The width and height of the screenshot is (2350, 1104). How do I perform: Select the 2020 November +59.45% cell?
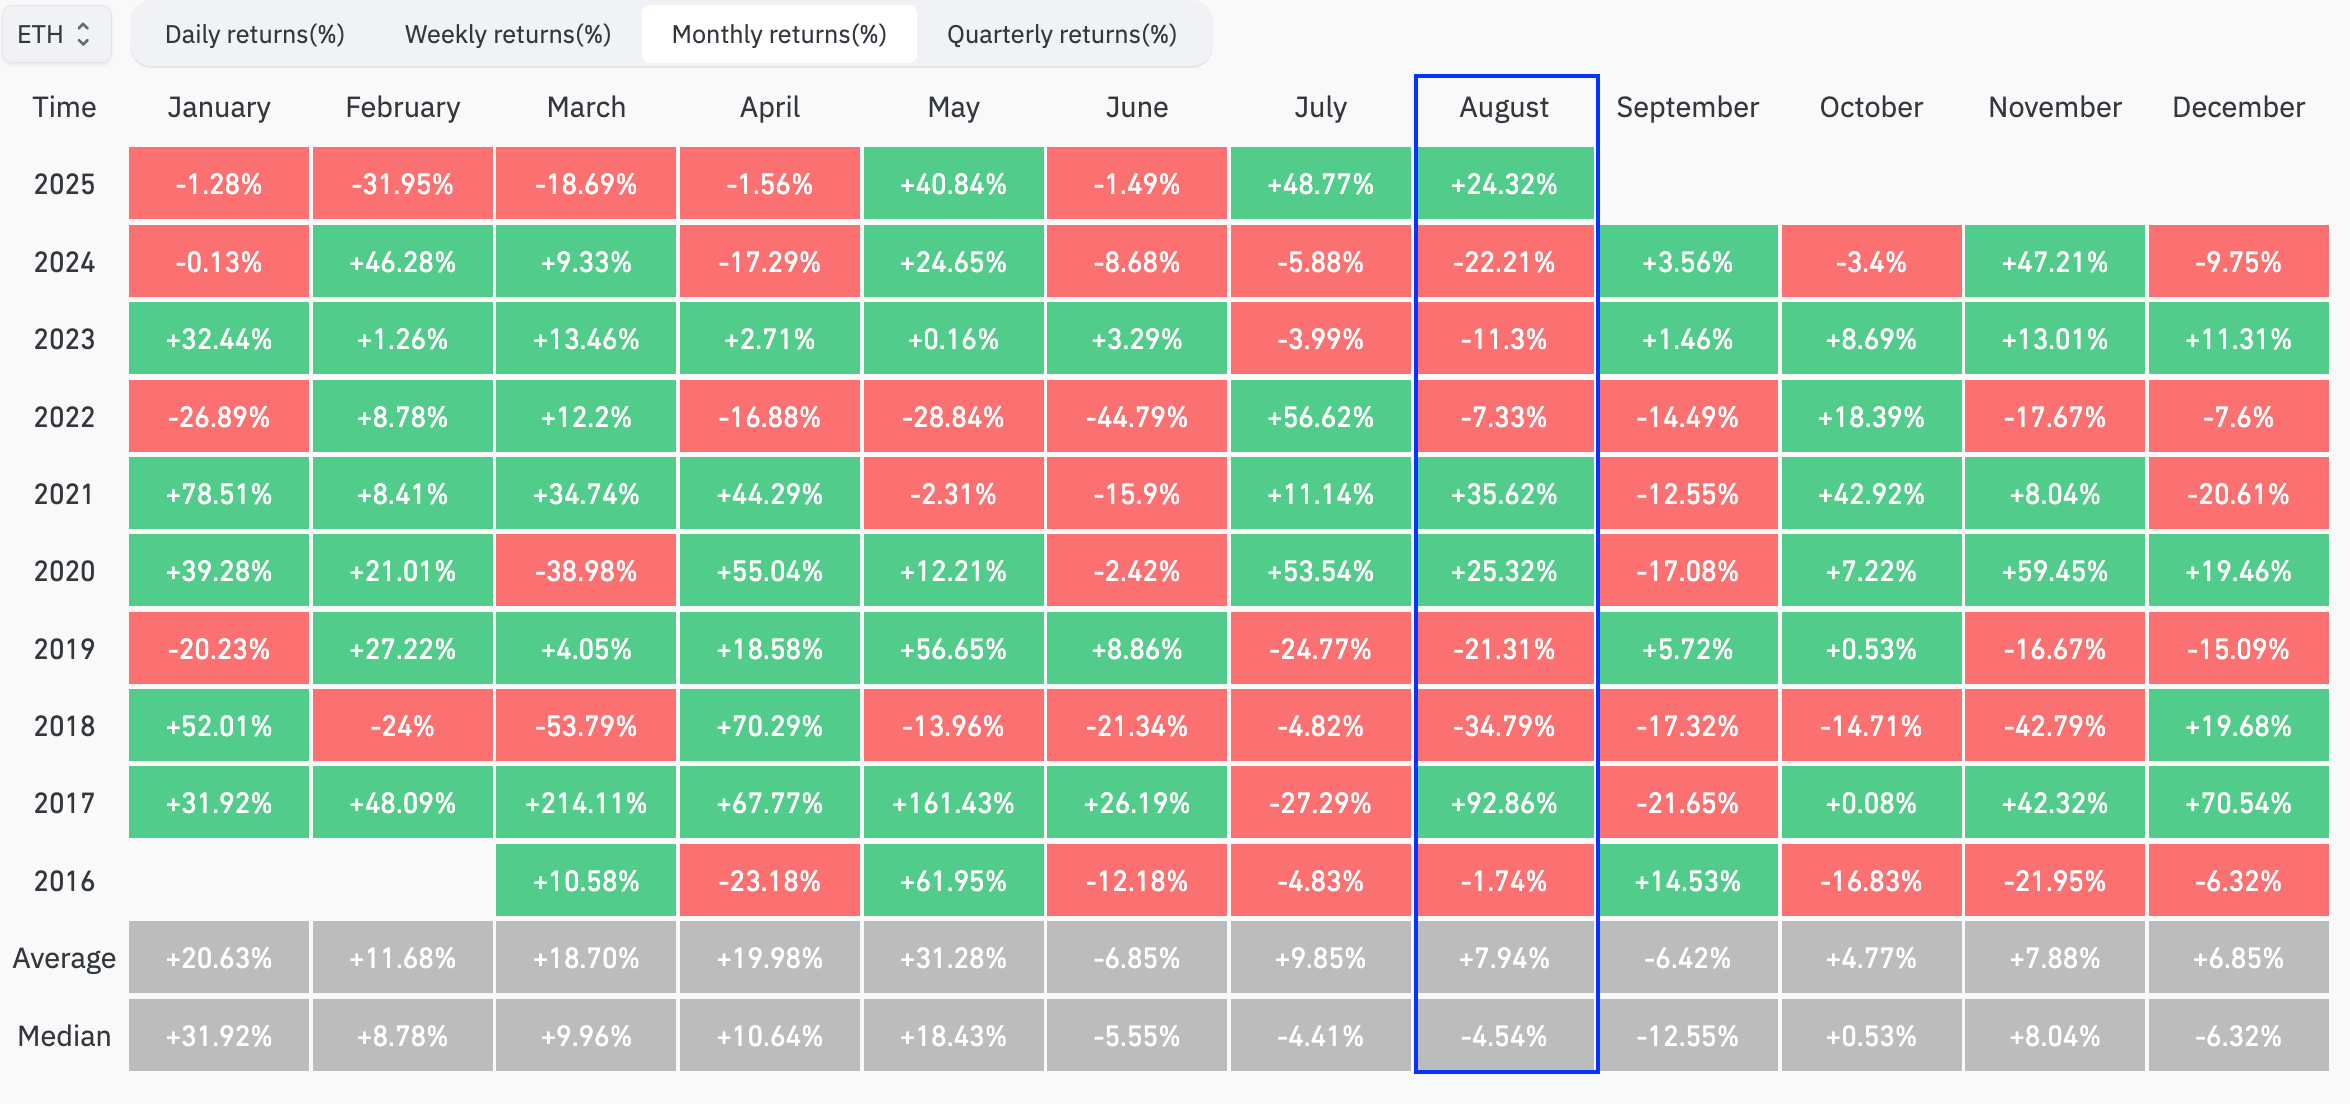pyautogui.click(x=2055, y=571)
